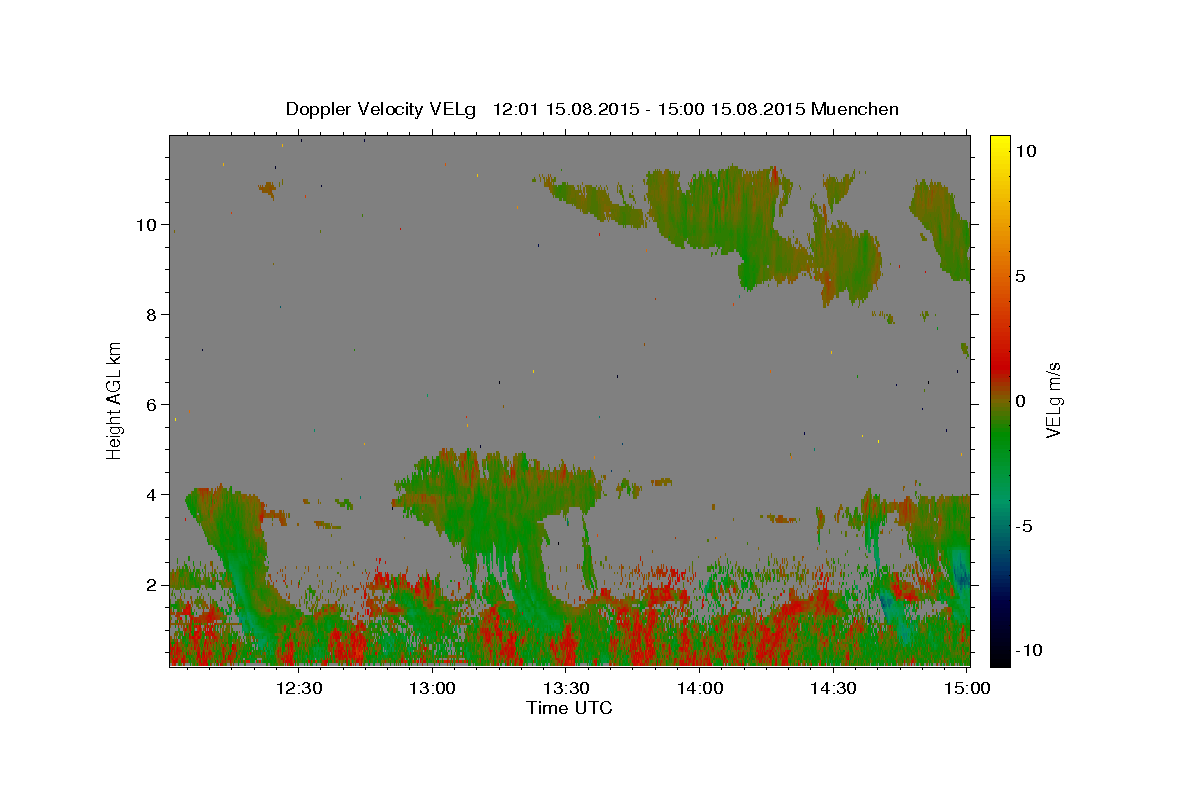Image resolution: width=1200 pixels, height=800 pixels.
Task: Click the 'Muenchen' location label in title
Action: click(x=856, y=109)
